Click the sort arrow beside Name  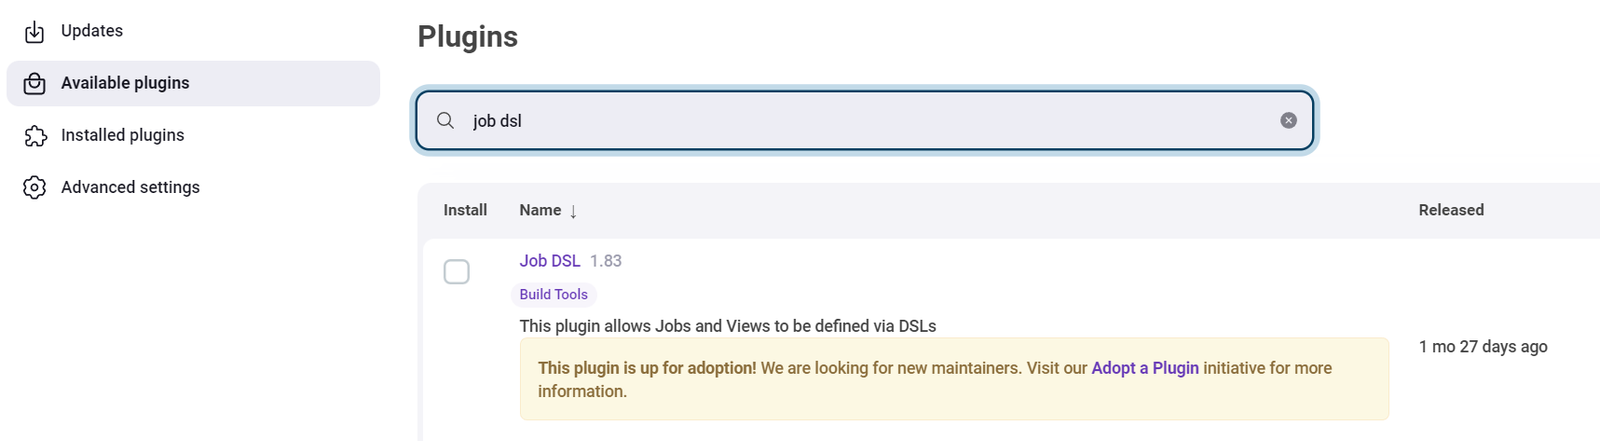click(x=573, y=212)
